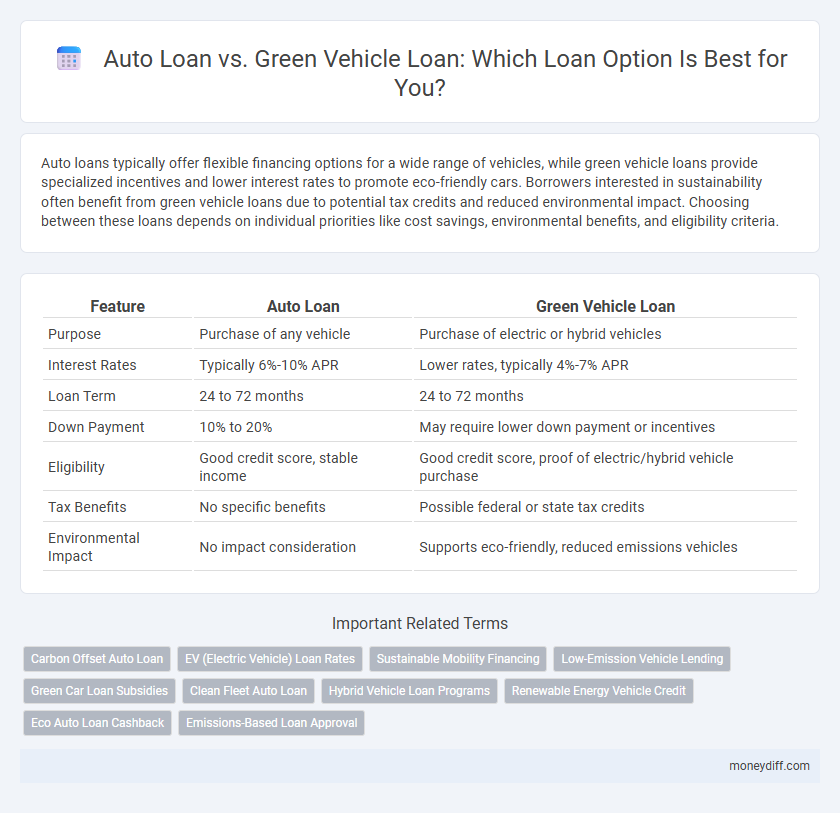
Task: Open the Carbon Offset Auto Loan tag
Action: coord(97,659)
